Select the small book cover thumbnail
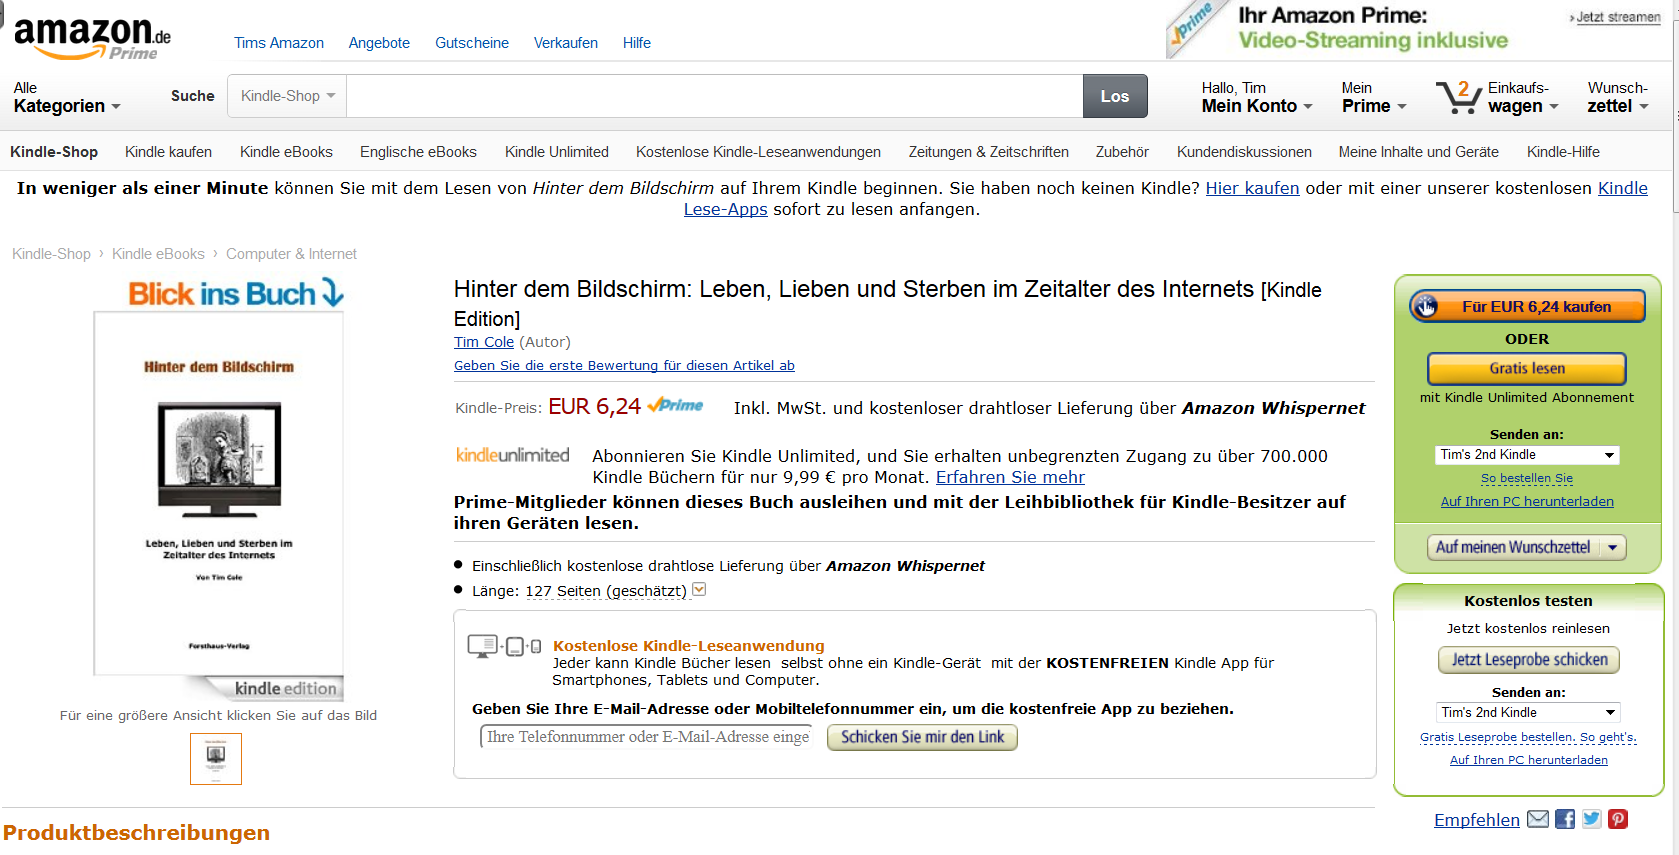 pos(216,758)
